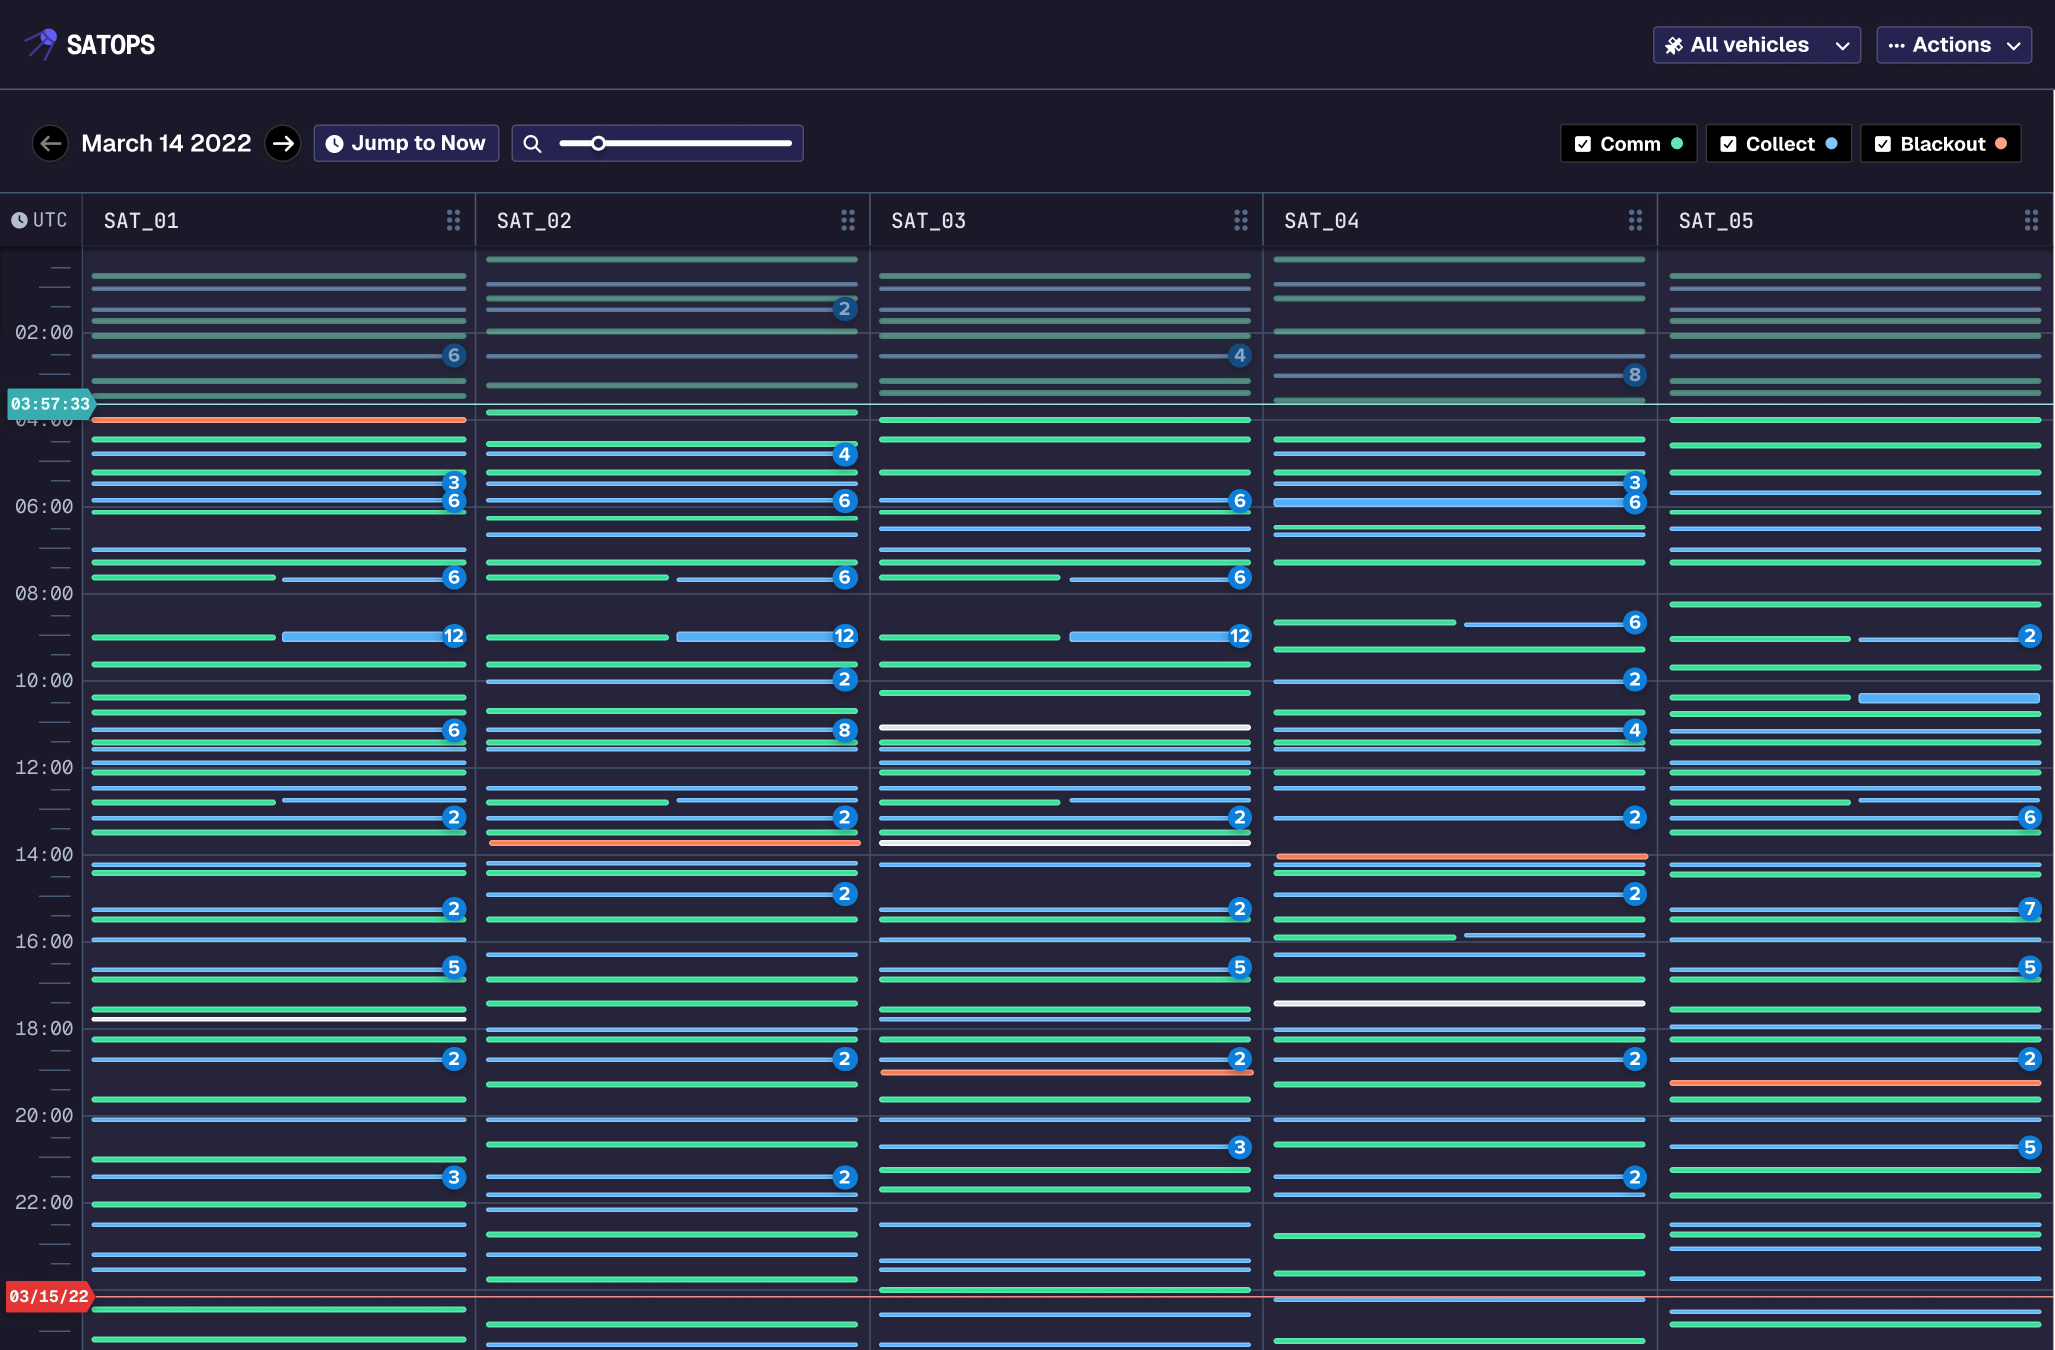Click the SATOPS satellite logo icon
The height and width of the screenshot is (1350, 2055).
pyautogui.click(x=42, y=44)
